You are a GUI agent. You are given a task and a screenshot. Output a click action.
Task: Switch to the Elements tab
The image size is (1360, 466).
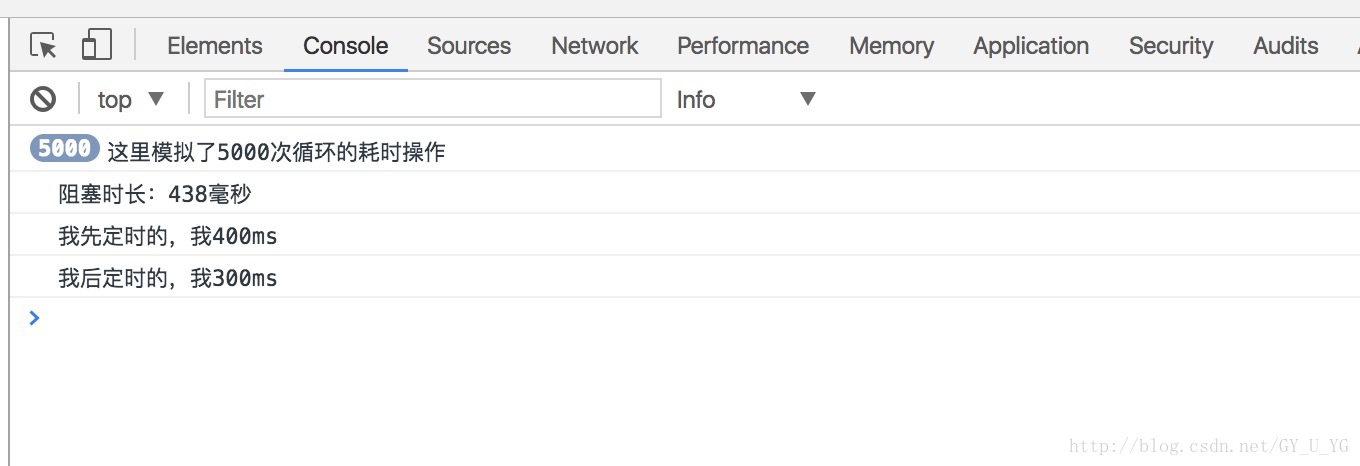(215, 46)
